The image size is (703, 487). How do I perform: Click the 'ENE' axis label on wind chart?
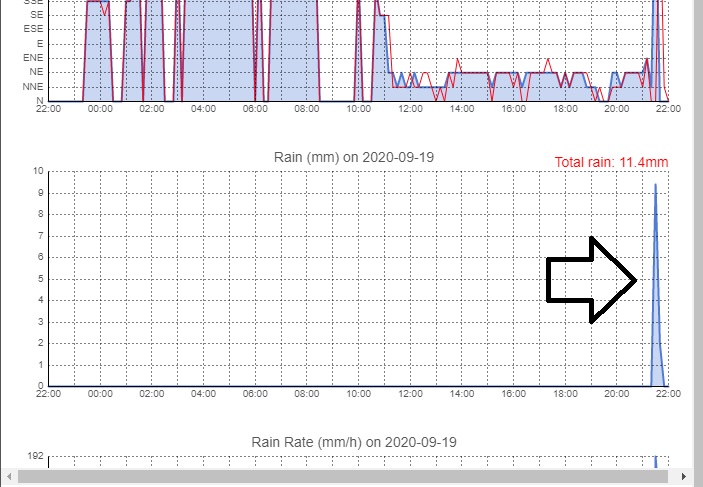click(33, 58)
